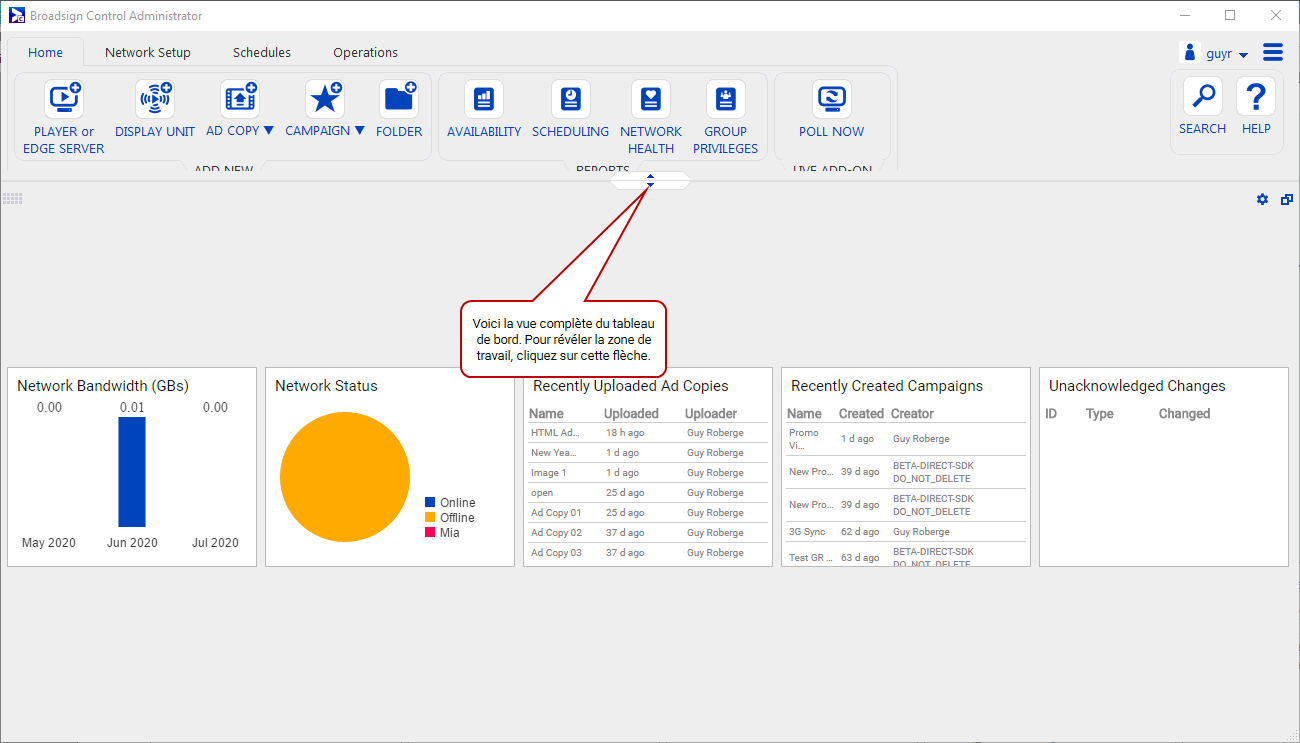This screenshot has height=743, width=1300.
Task: Open dashboard settings gear icon
Action: coord(1262,200)
